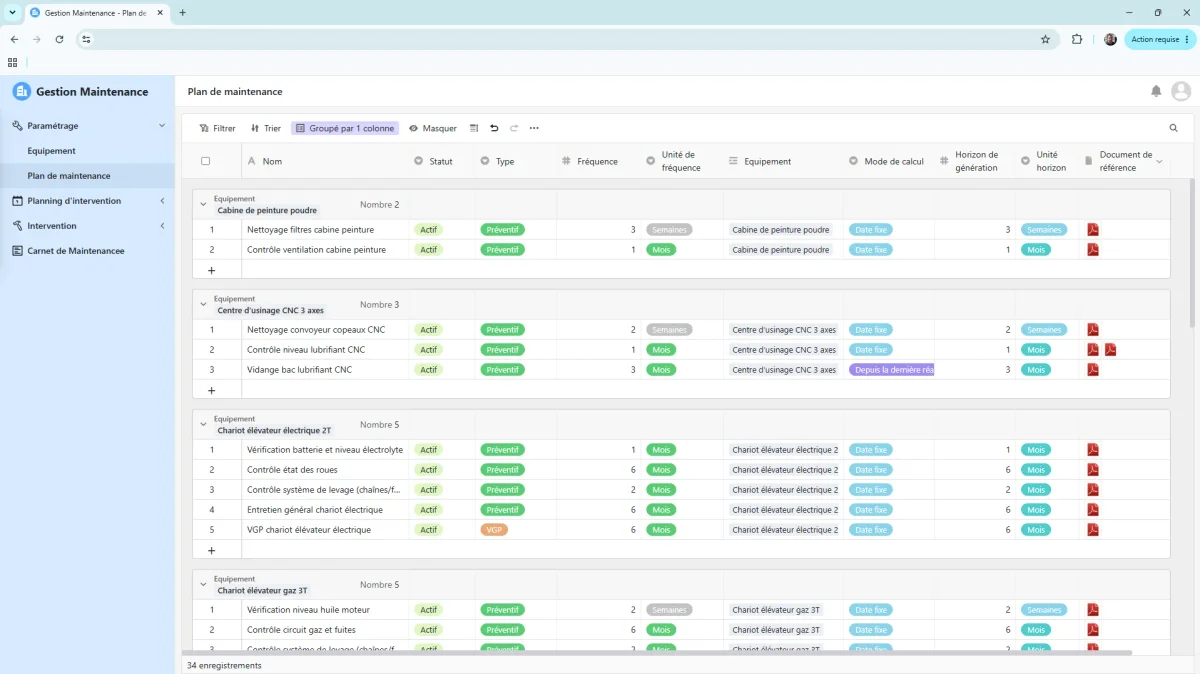
Task: Expand the Intervention sidebar menu
Action: pyautogui.click(x=162, y=226)
